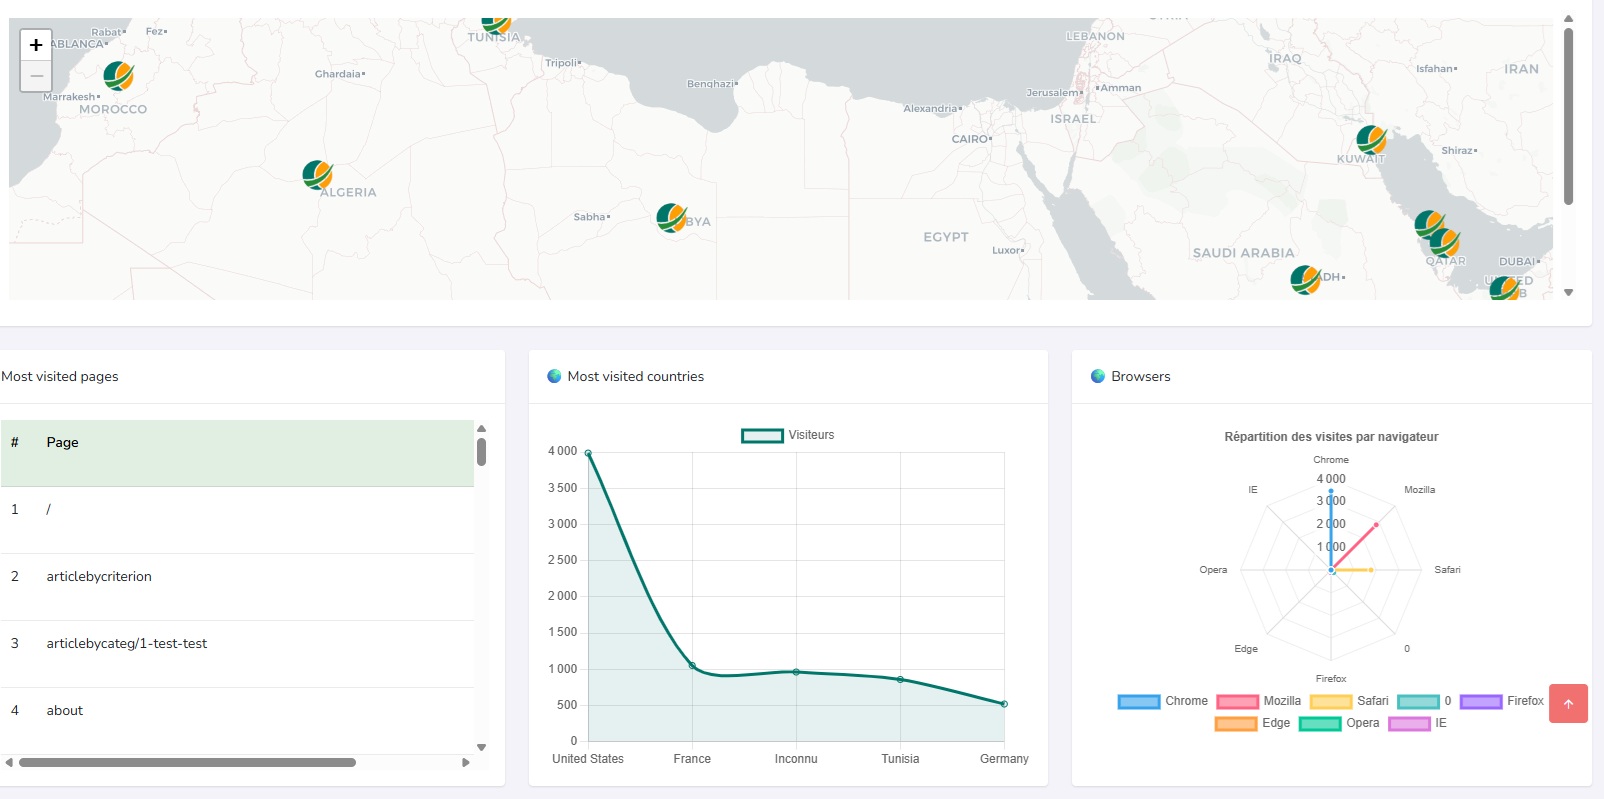Click the map marker over Morocco
Screen dimensions: 1604x799
118,75
